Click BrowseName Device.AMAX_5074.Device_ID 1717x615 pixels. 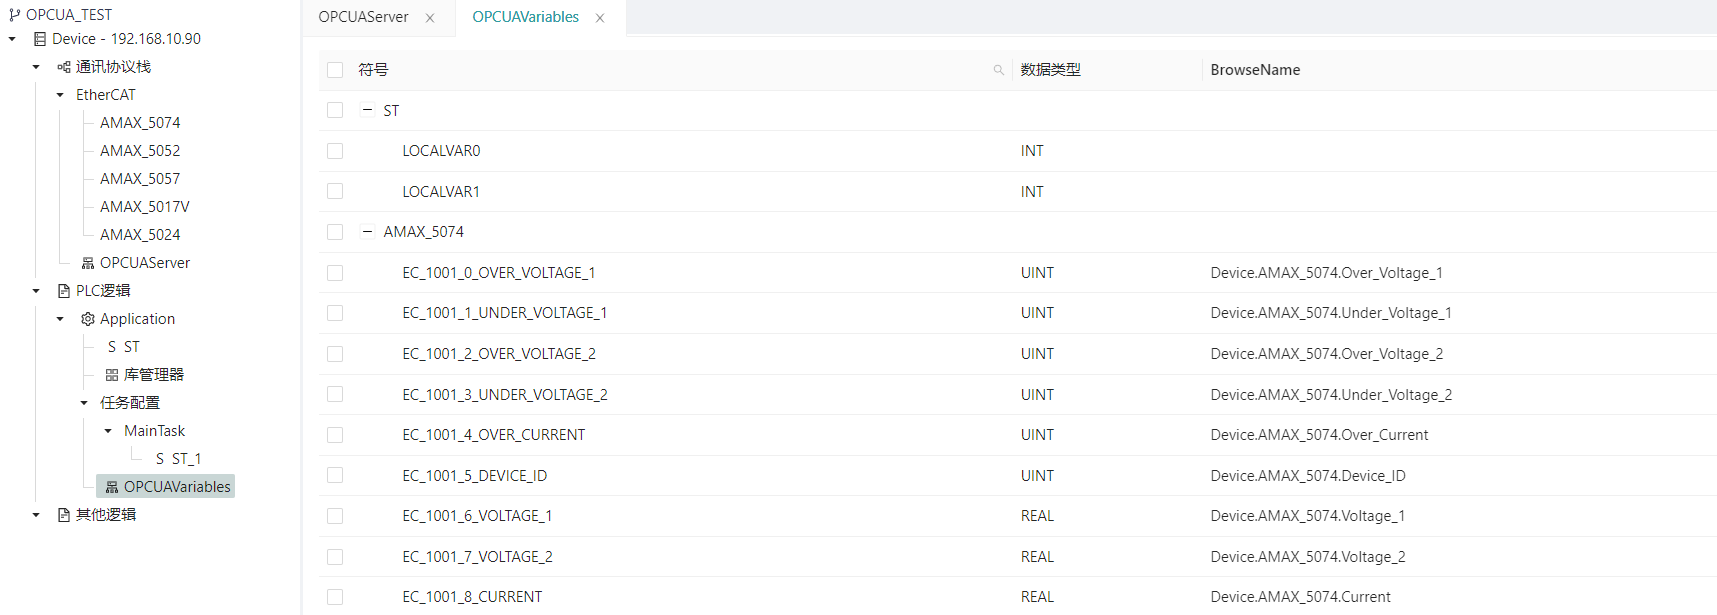[x=1308, y=476]
